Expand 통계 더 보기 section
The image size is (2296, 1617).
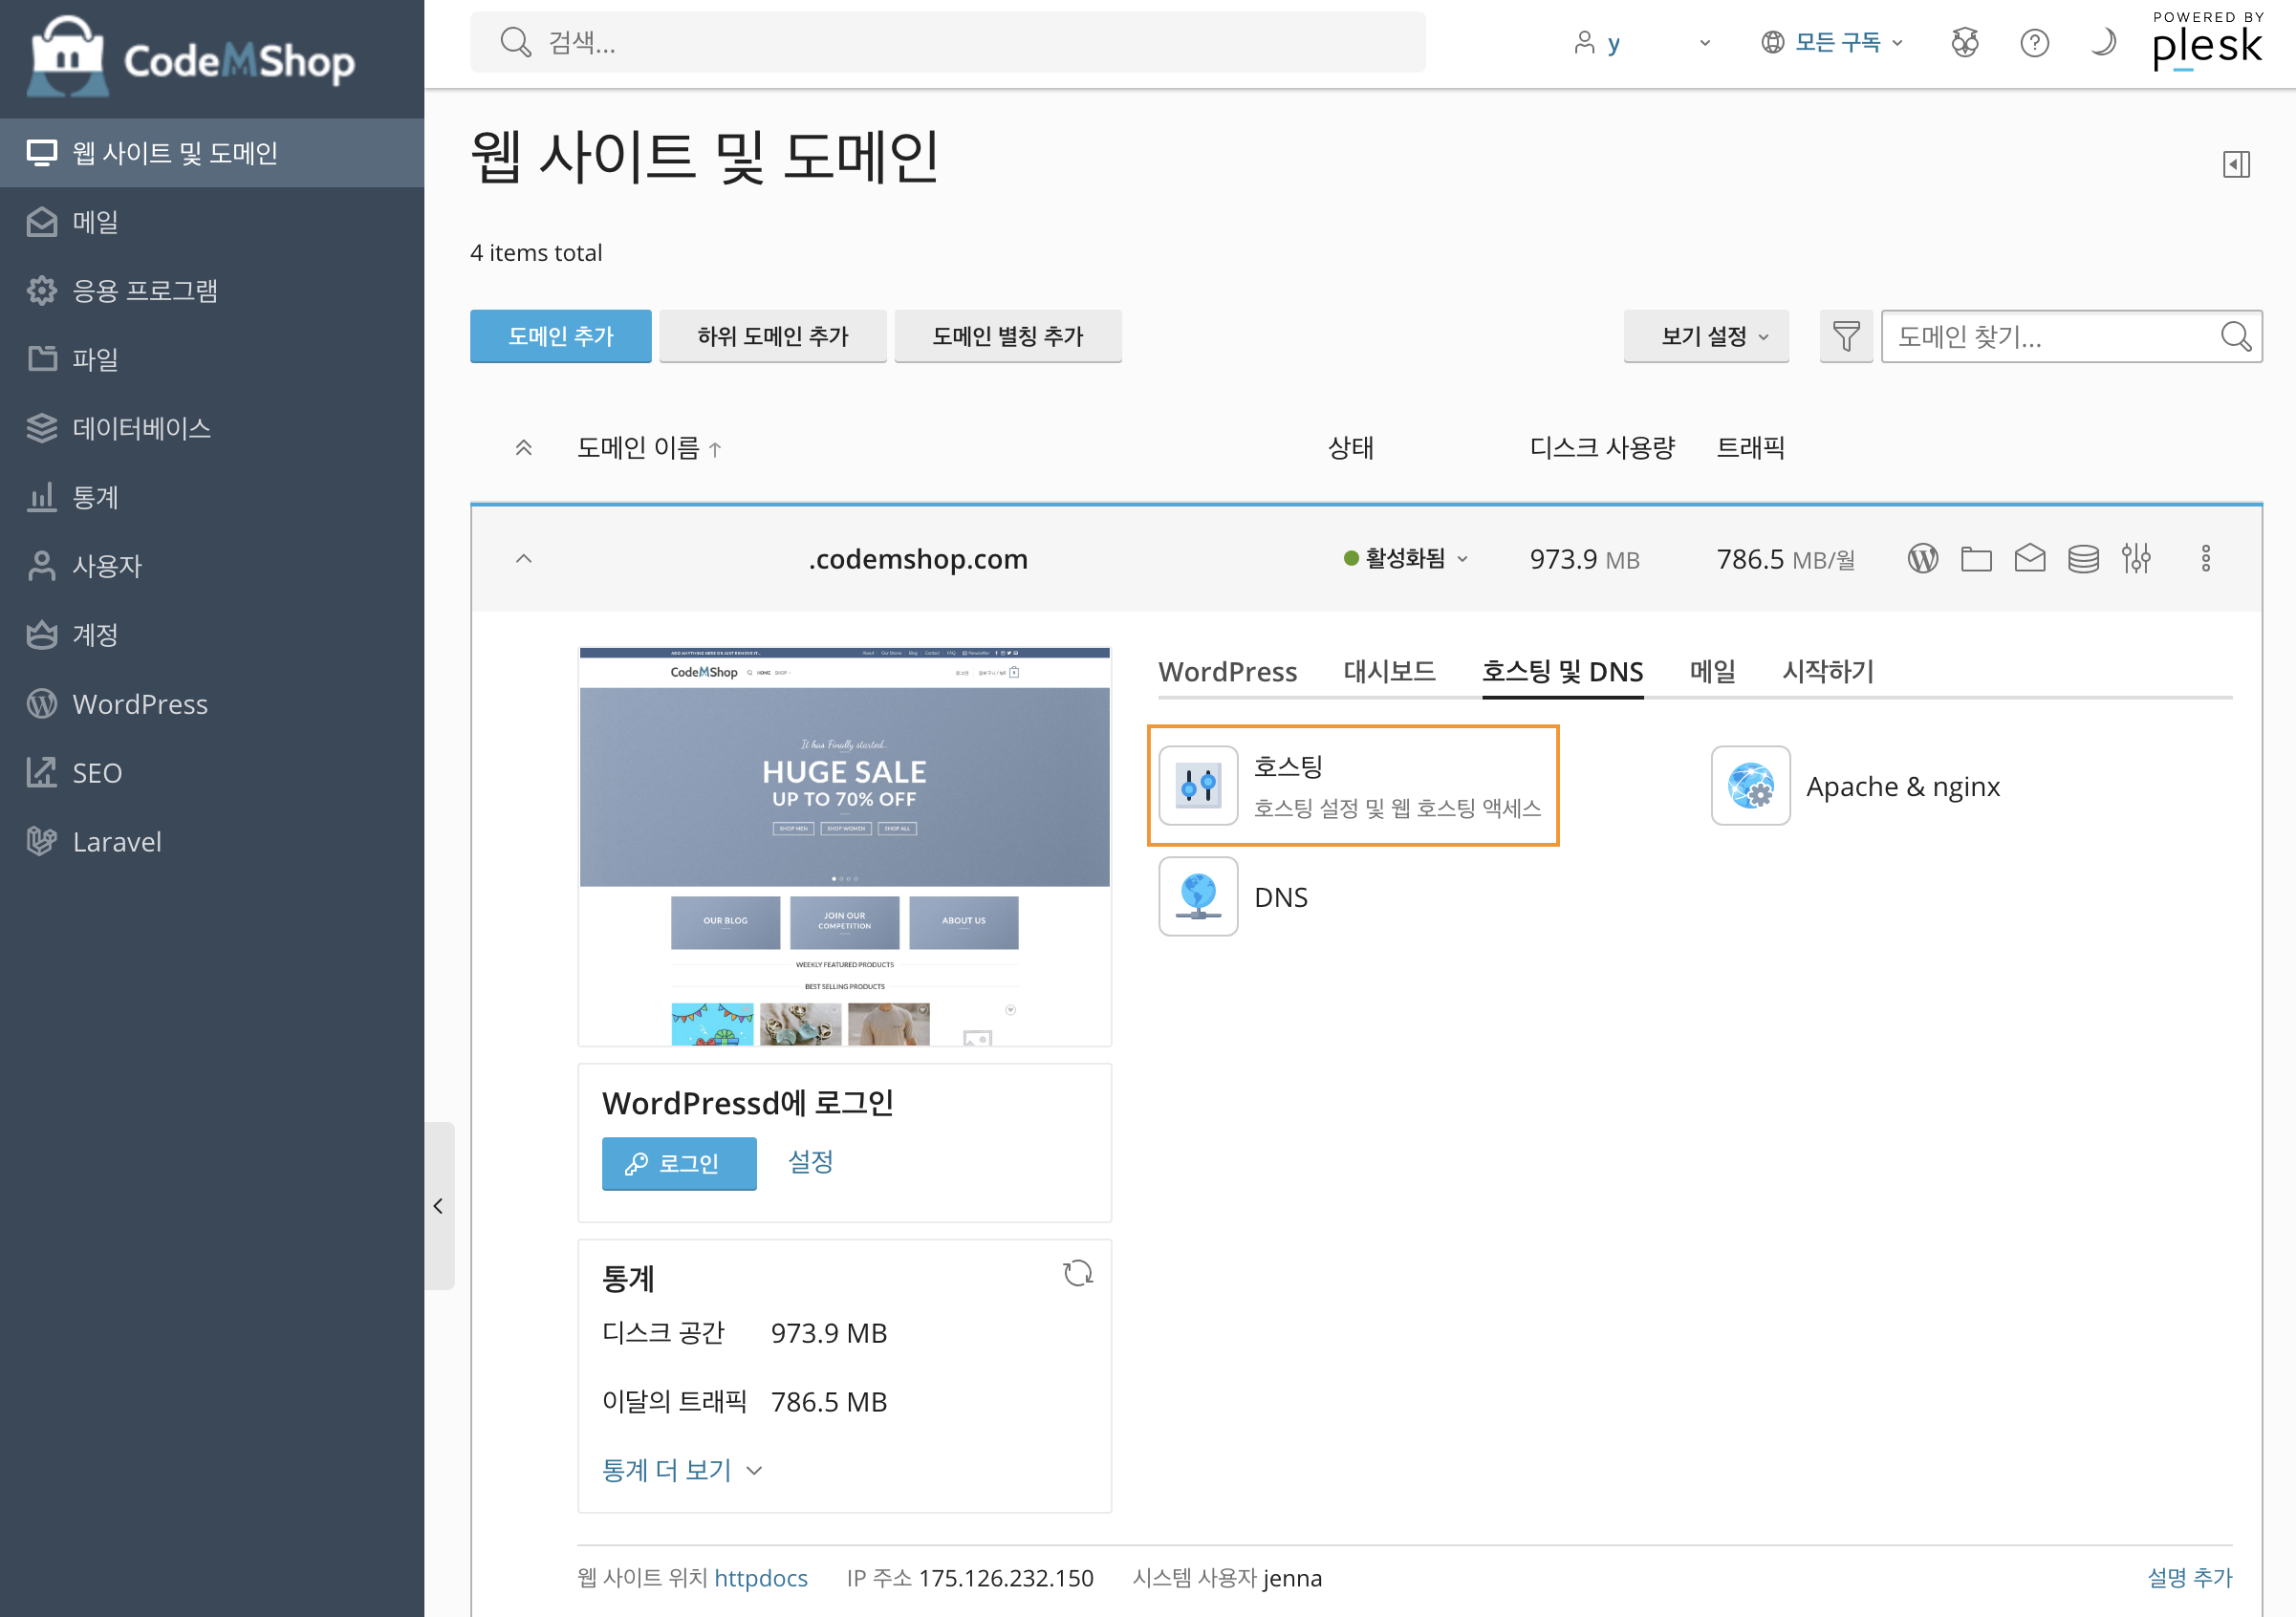[x=682, y=1470]
